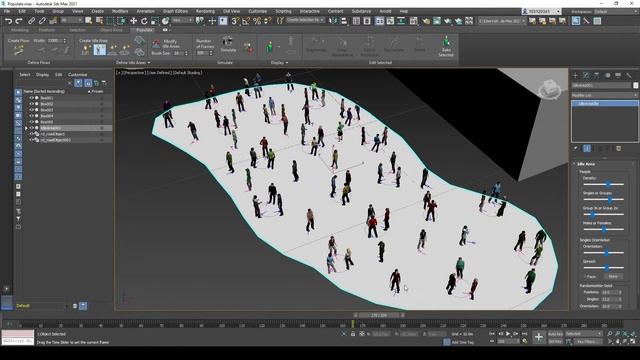Image resolution: width=640 pixels, height=360 pixels.
Task: Hide the IdleArea001 object via eye icon
Action: pos(31,128)
